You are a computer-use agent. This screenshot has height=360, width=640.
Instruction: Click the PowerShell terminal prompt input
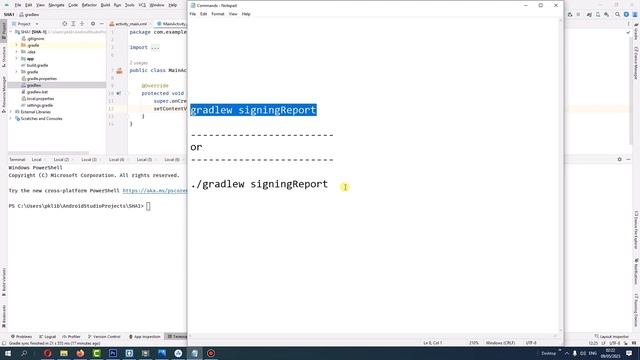[148, 206]
